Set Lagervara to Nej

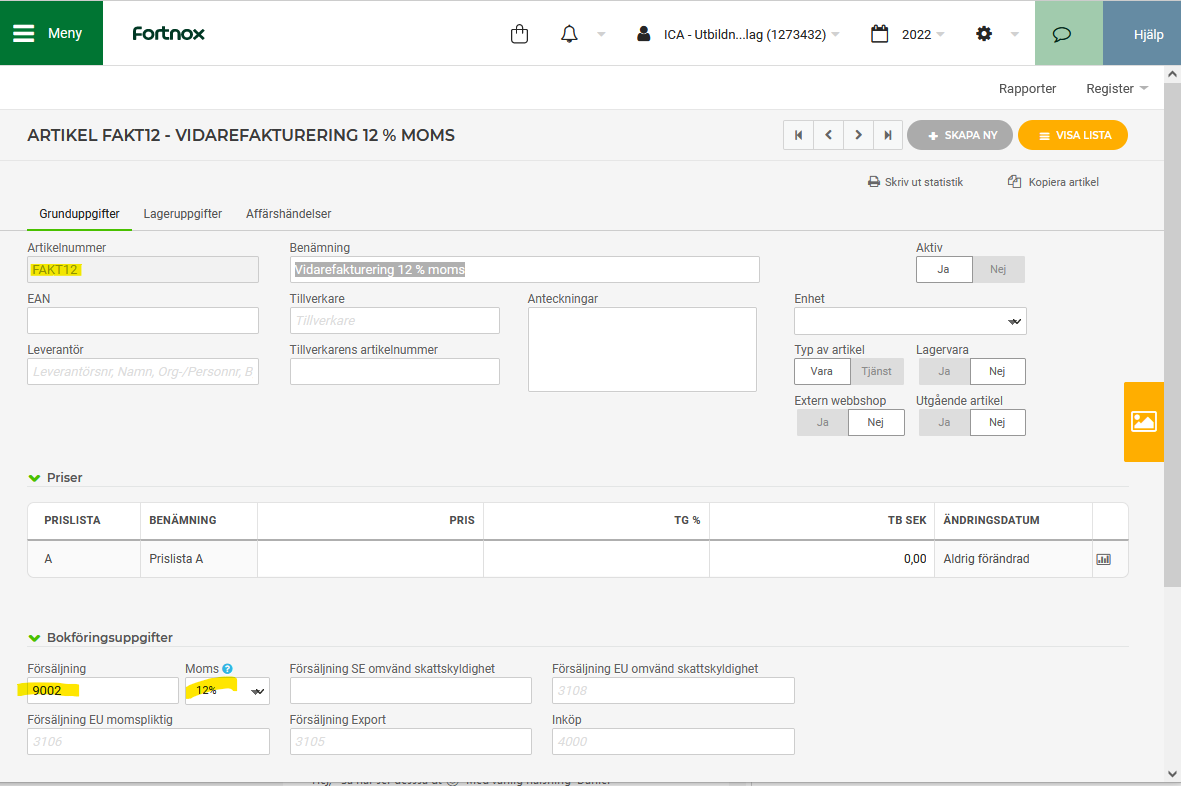tap(997, 371)
